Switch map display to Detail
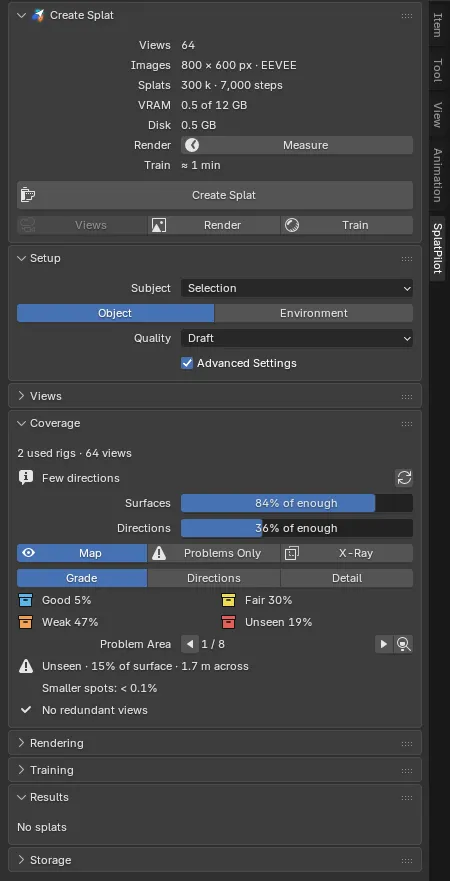The width and height of the screenshot is (450, 881). tap(347, 578)
